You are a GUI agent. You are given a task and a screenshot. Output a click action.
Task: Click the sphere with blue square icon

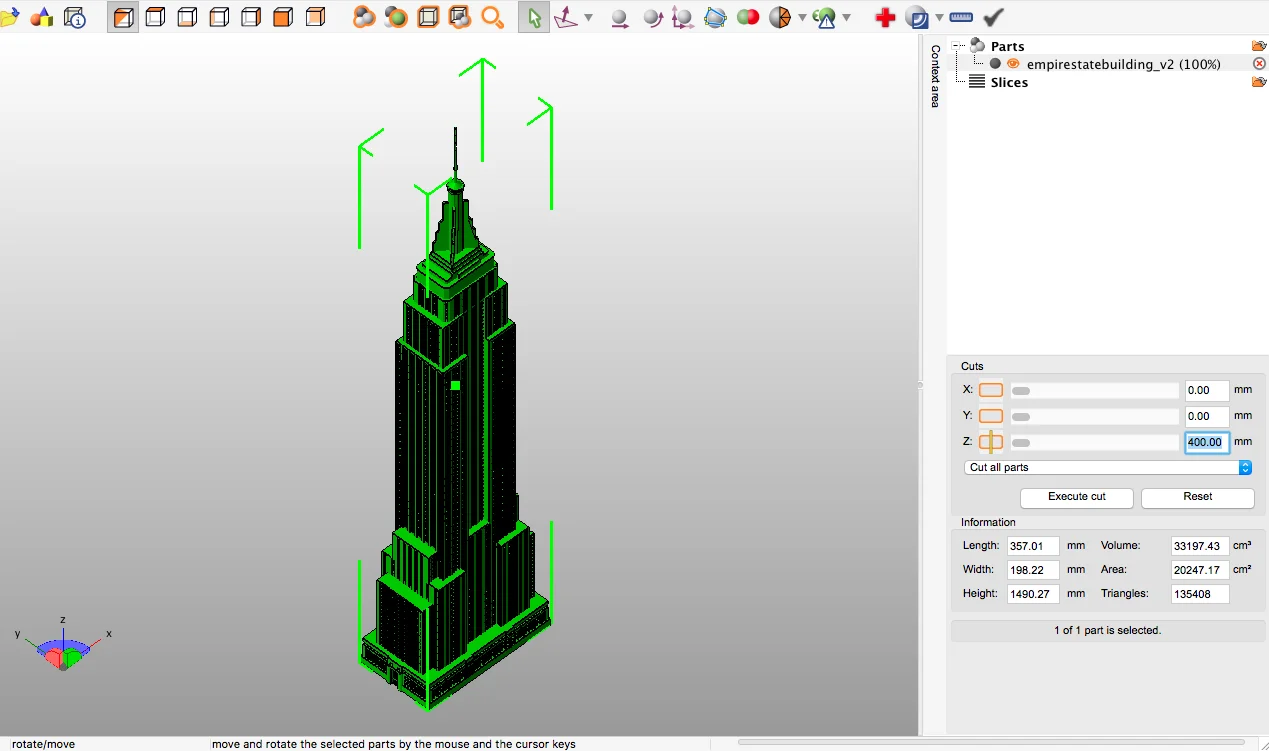(x=917, y=17)
